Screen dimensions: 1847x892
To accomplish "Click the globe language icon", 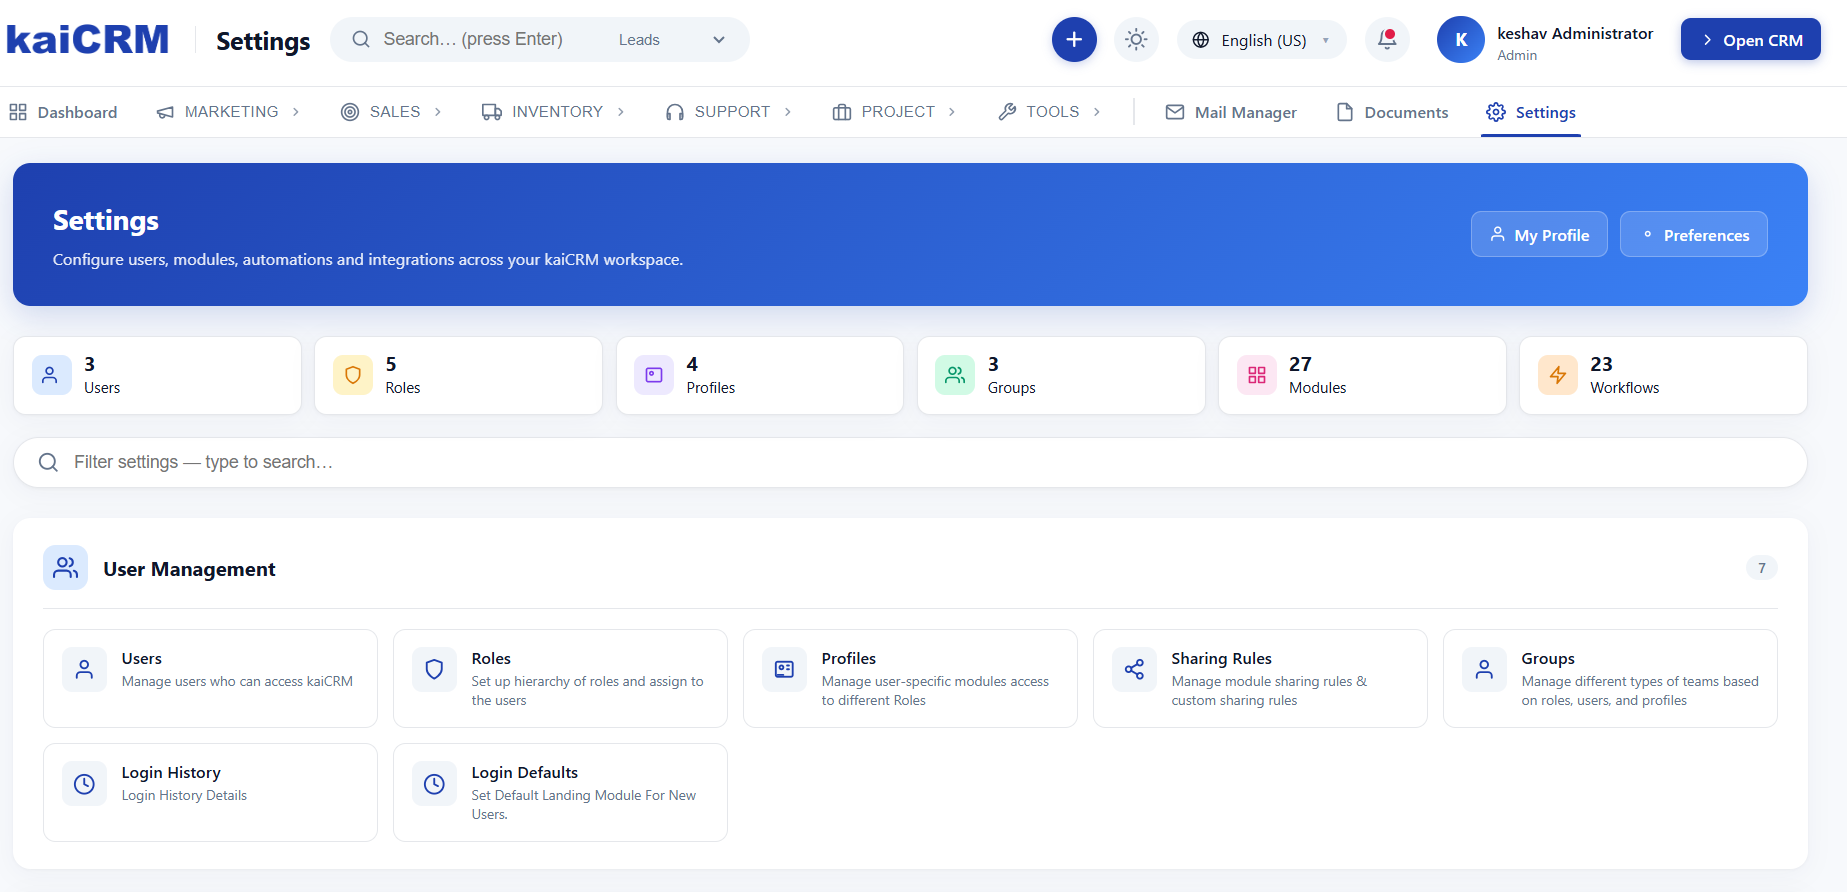I will click(x=1201, y=40).
